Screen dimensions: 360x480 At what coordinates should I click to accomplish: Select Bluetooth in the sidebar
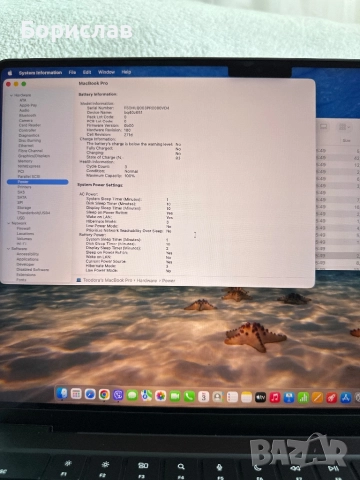(x=28, y=115)
